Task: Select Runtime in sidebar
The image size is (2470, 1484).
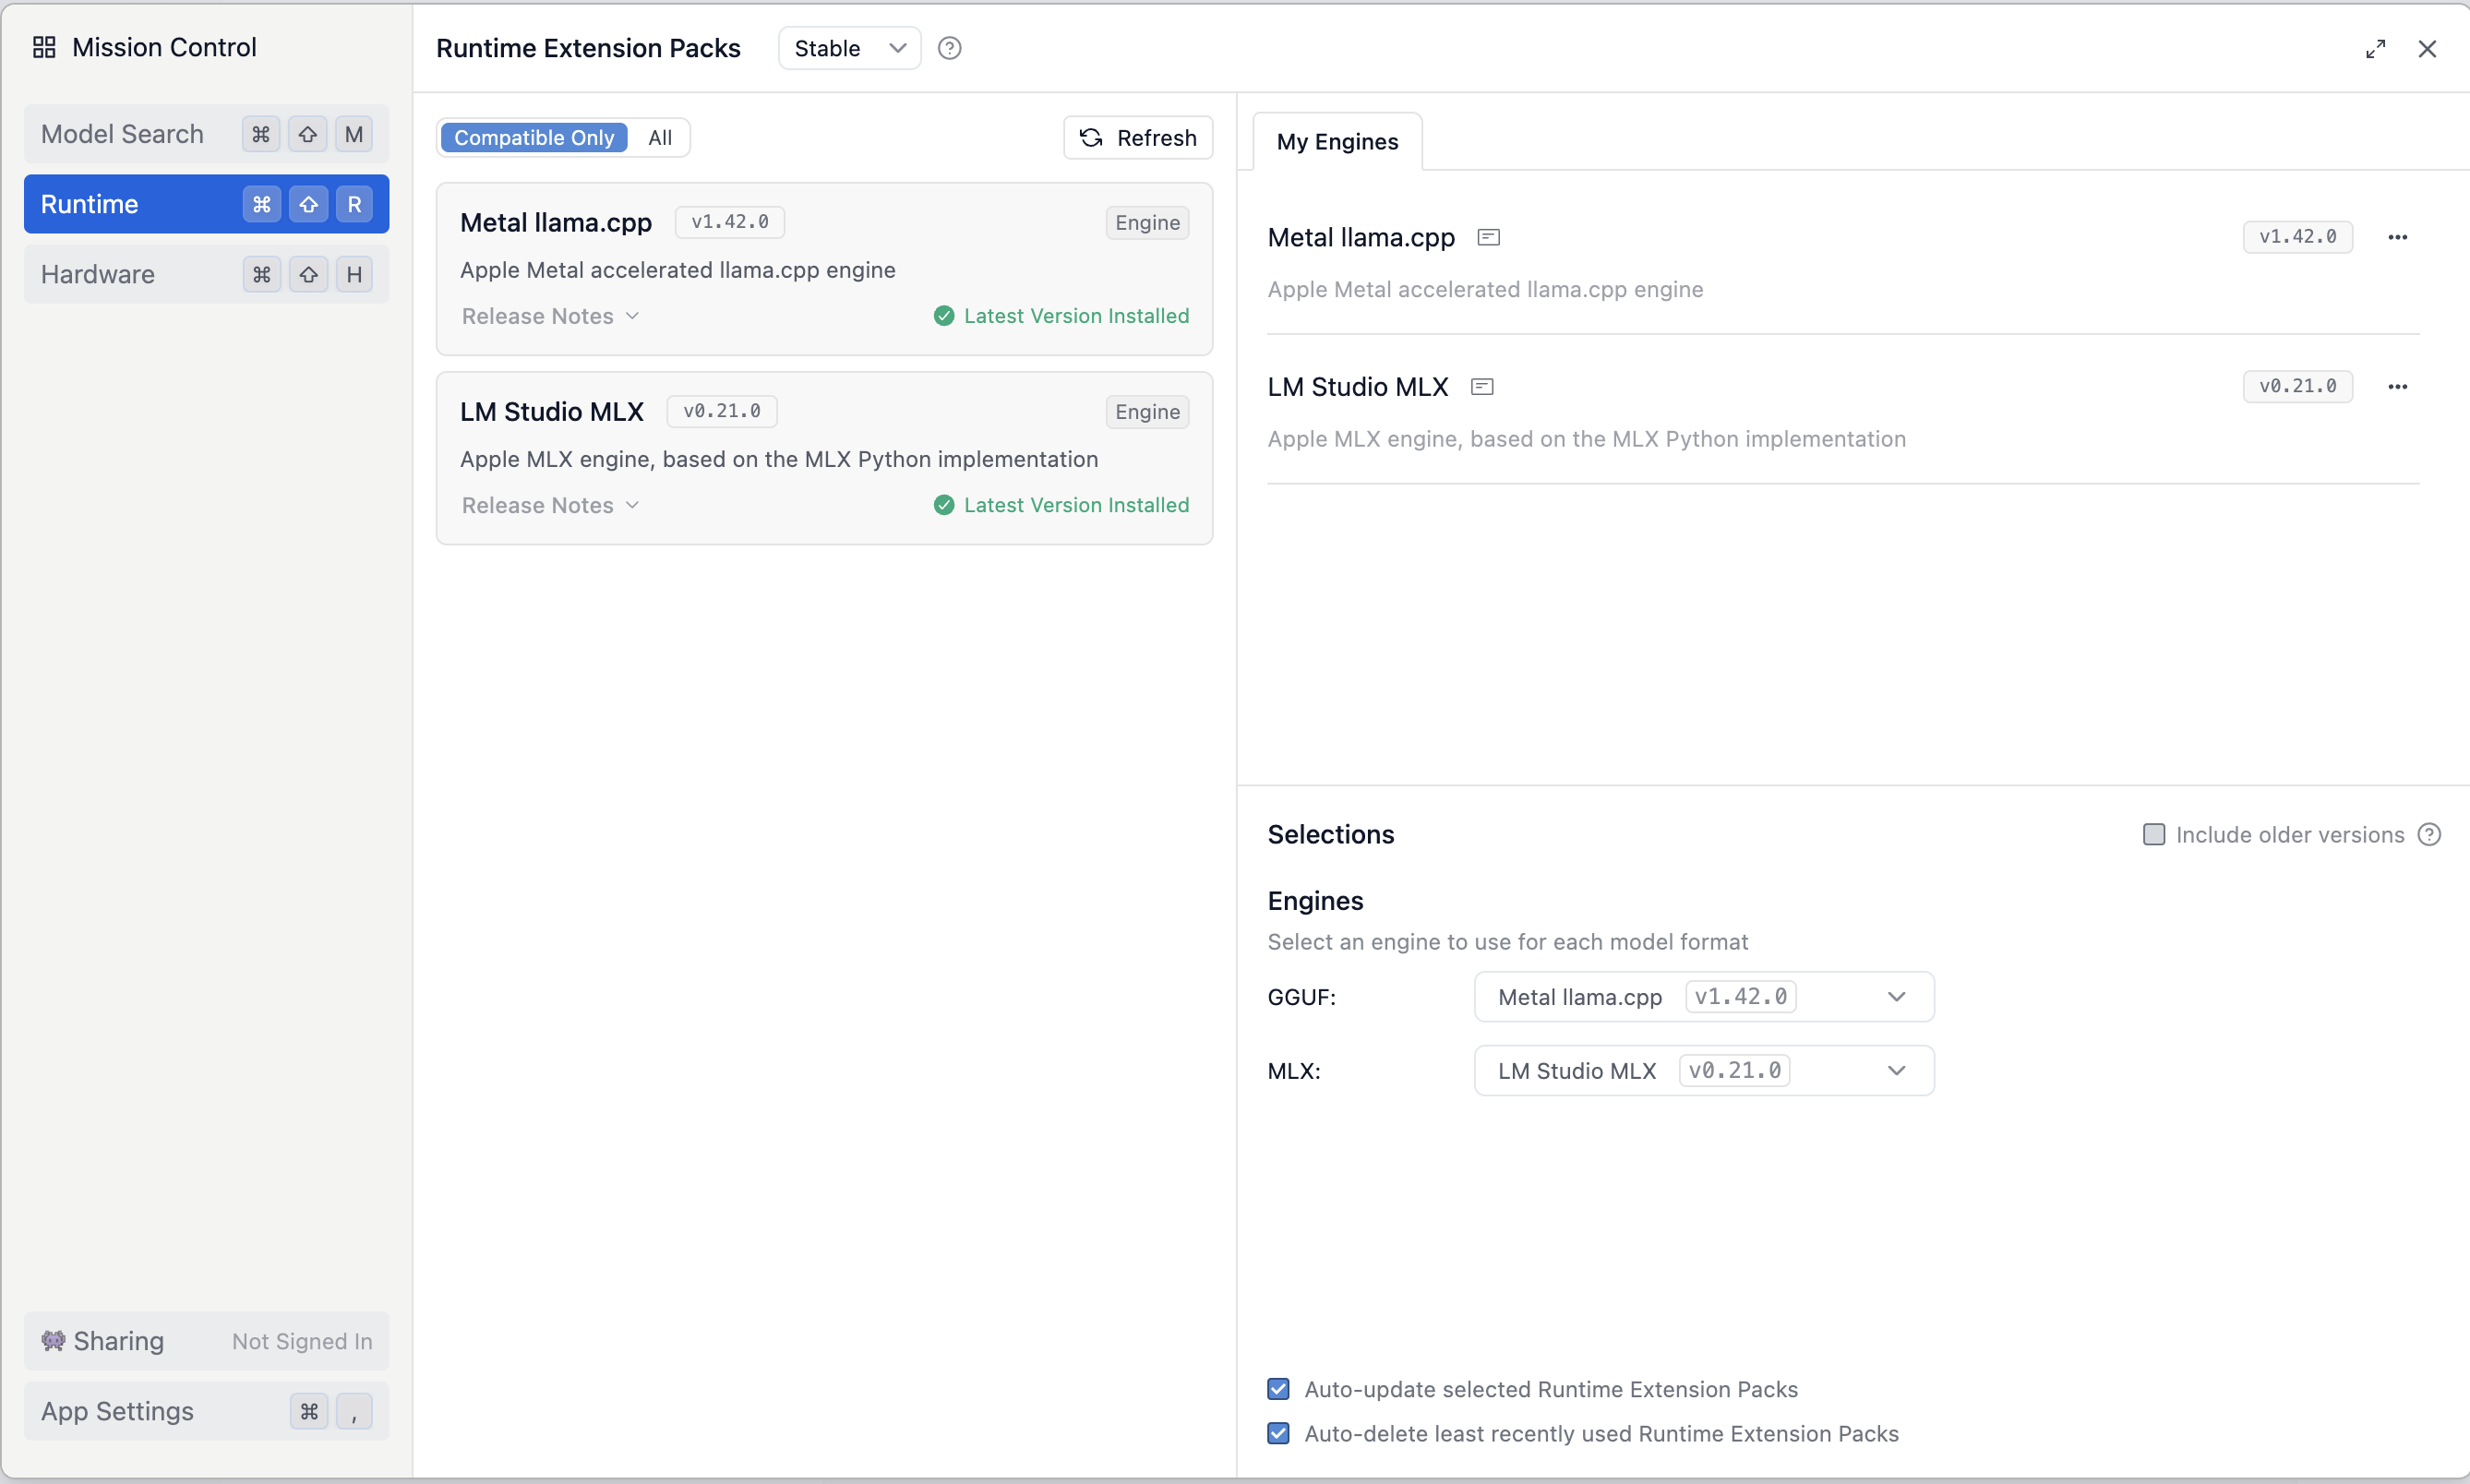Action: [x=206, y=204]
